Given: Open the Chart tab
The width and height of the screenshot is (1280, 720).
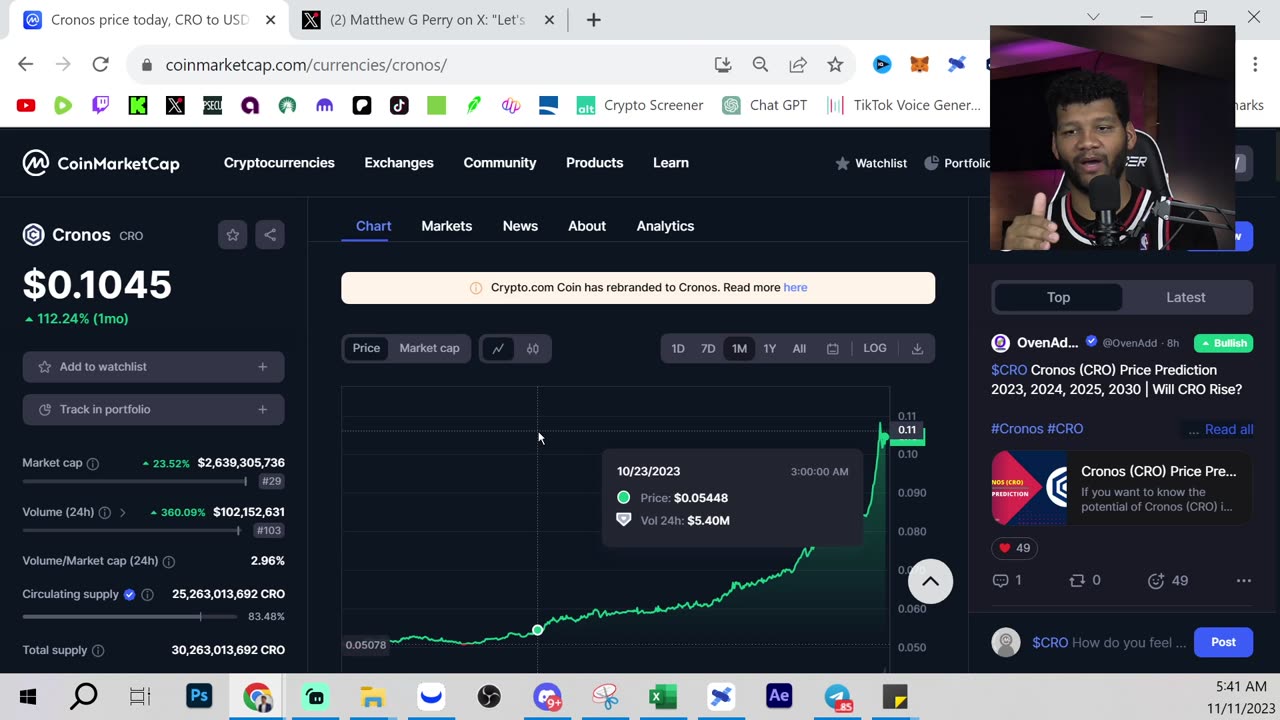Looking at the screenshot, I should pos(374,226).
